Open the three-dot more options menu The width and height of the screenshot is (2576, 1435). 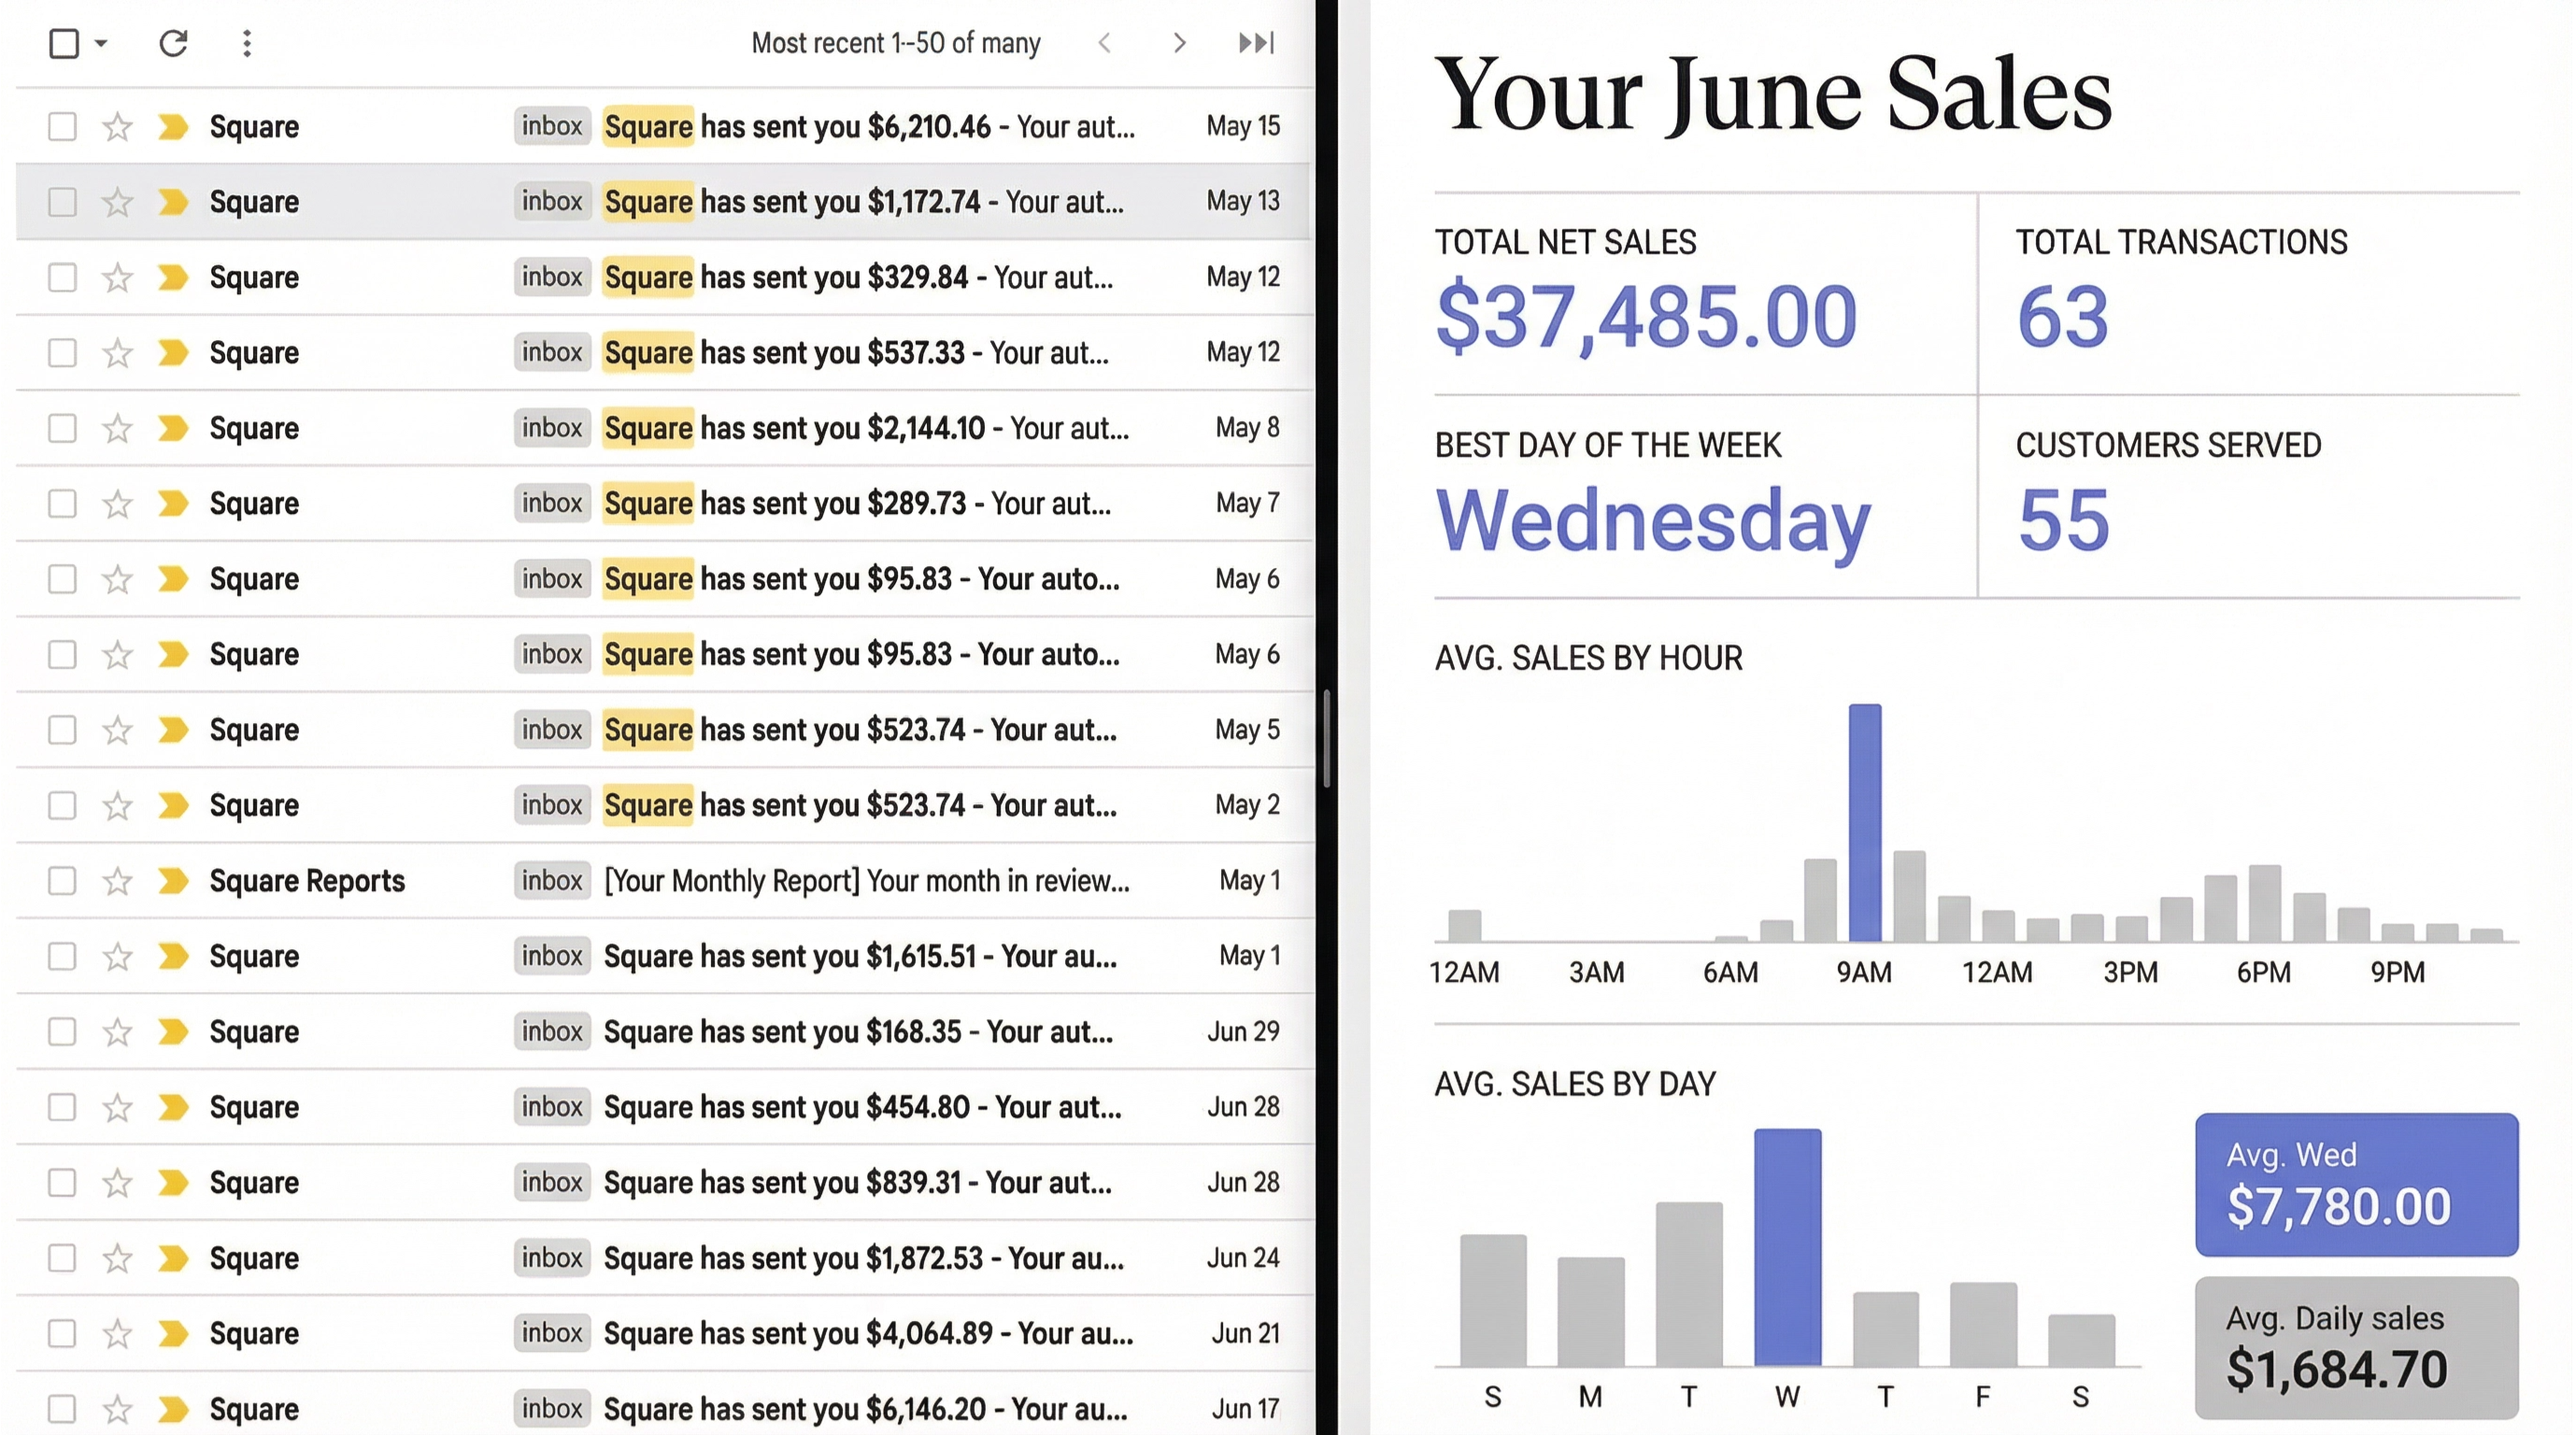point(247,43)
